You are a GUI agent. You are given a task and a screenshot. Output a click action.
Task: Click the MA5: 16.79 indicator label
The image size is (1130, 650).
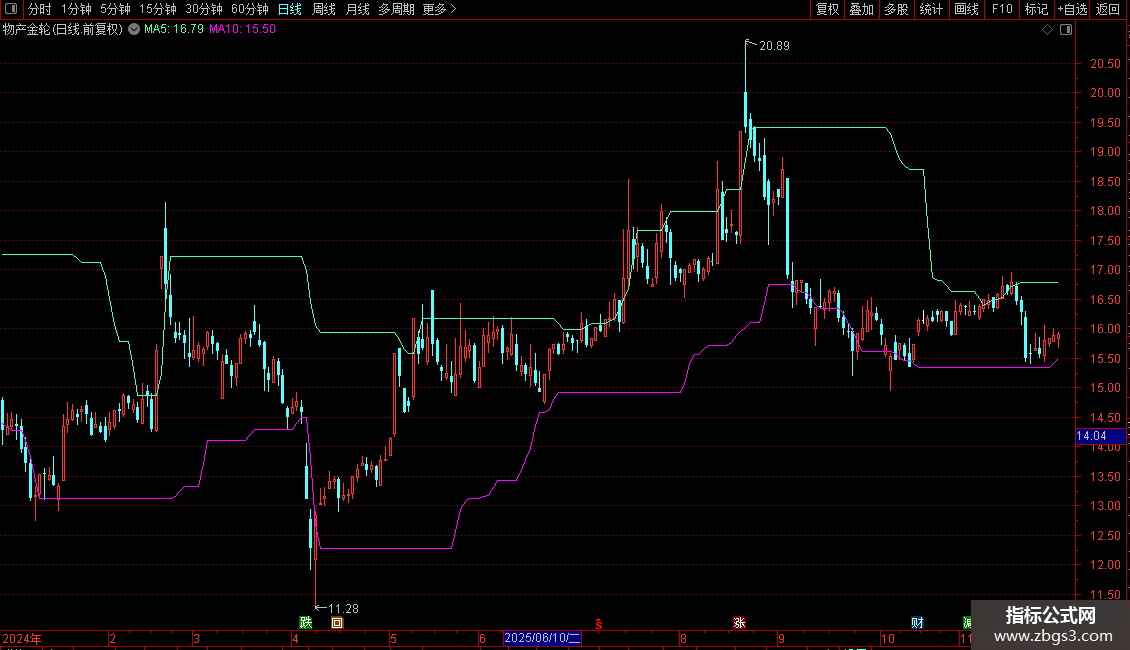(x=174, y=29)
